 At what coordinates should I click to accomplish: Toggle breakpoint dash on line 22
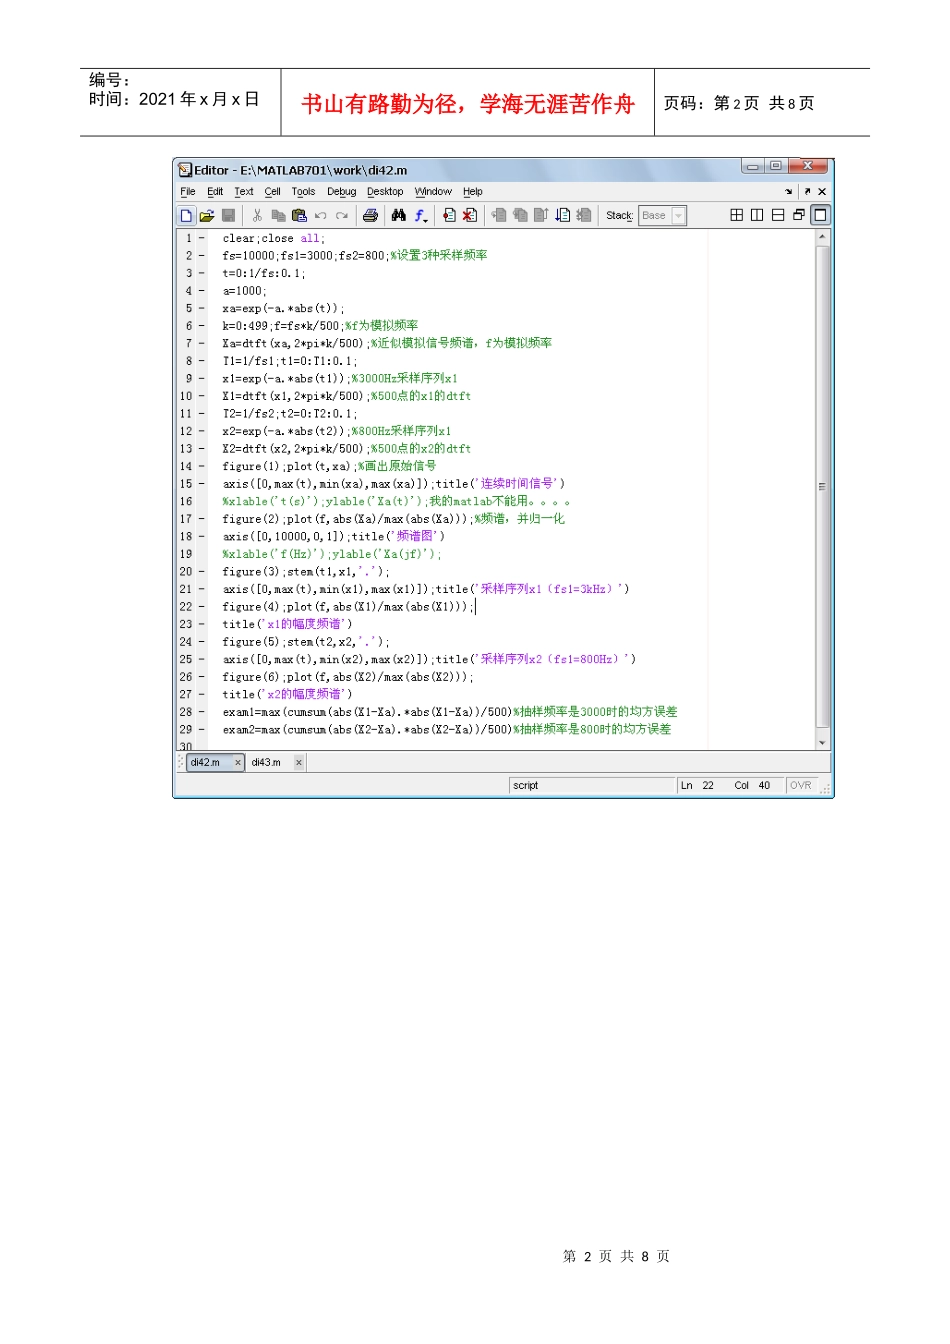(x=201, y=607)
